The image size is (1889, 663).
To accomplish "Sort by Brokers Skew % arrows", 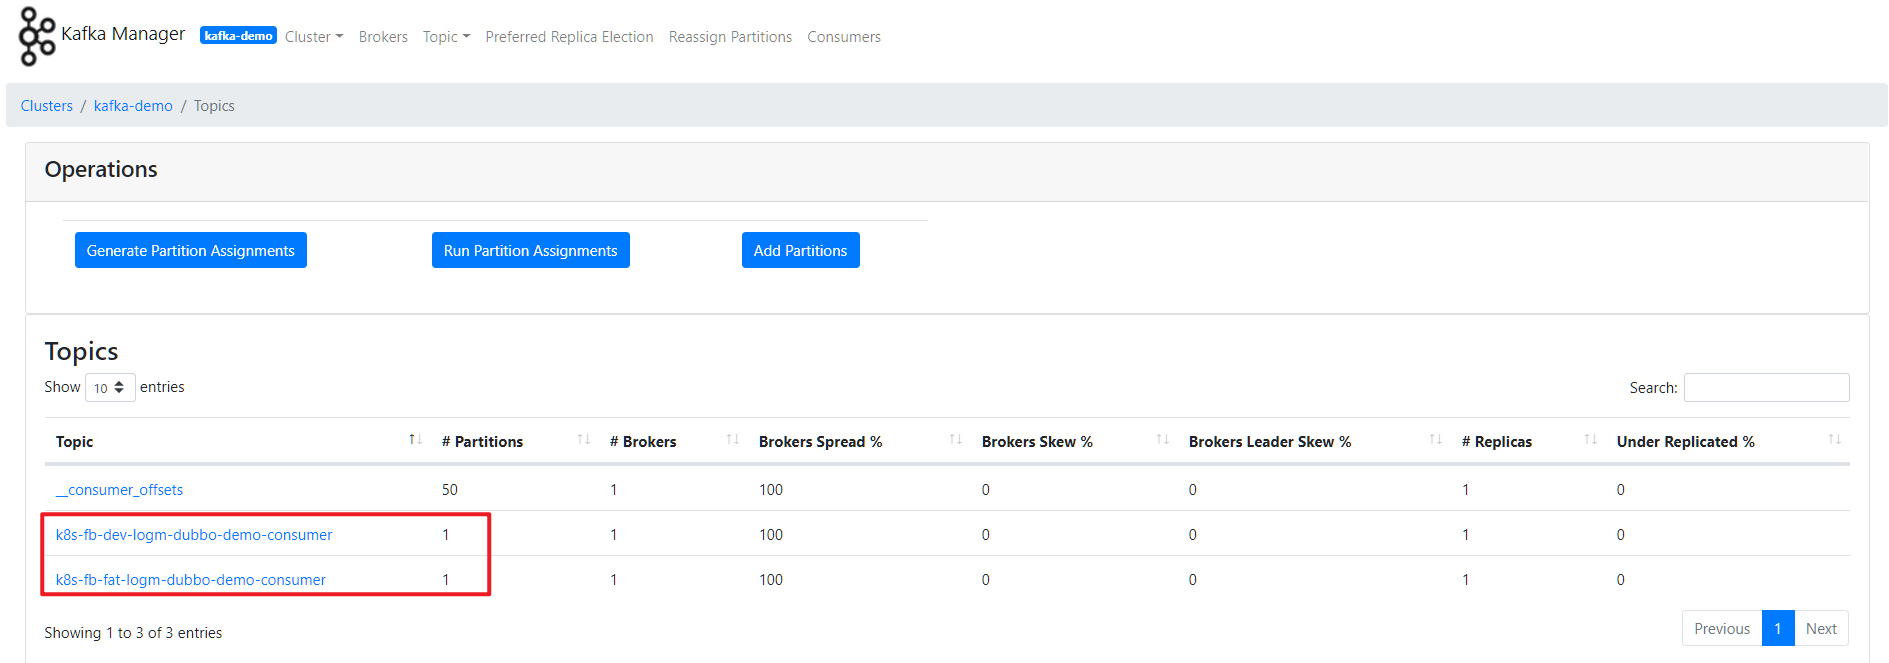I will tap(1163, 440).
